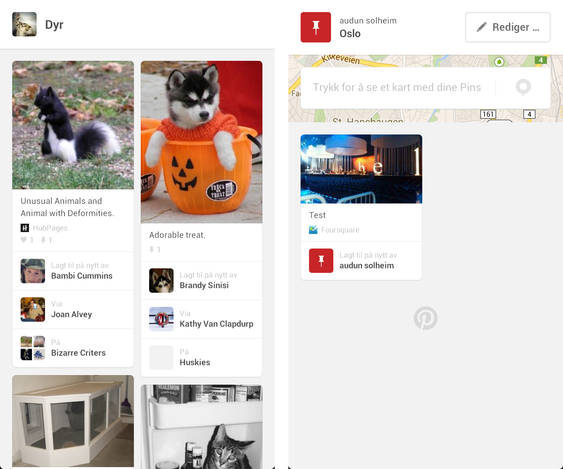
Task: Open the Bizarre Criters board
Action: click(78, 353)
